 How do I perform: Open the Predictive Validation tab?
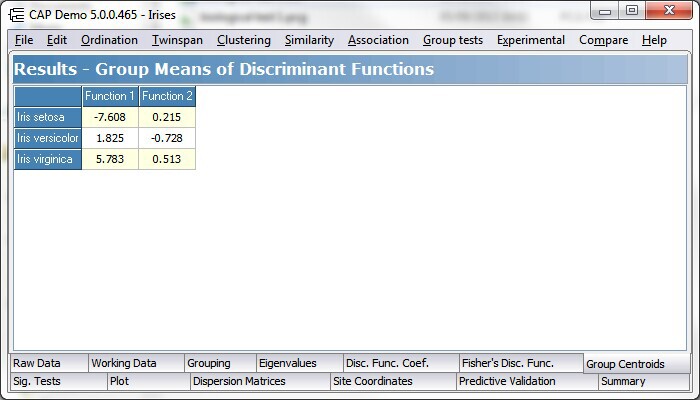click(x=527, y=382)
